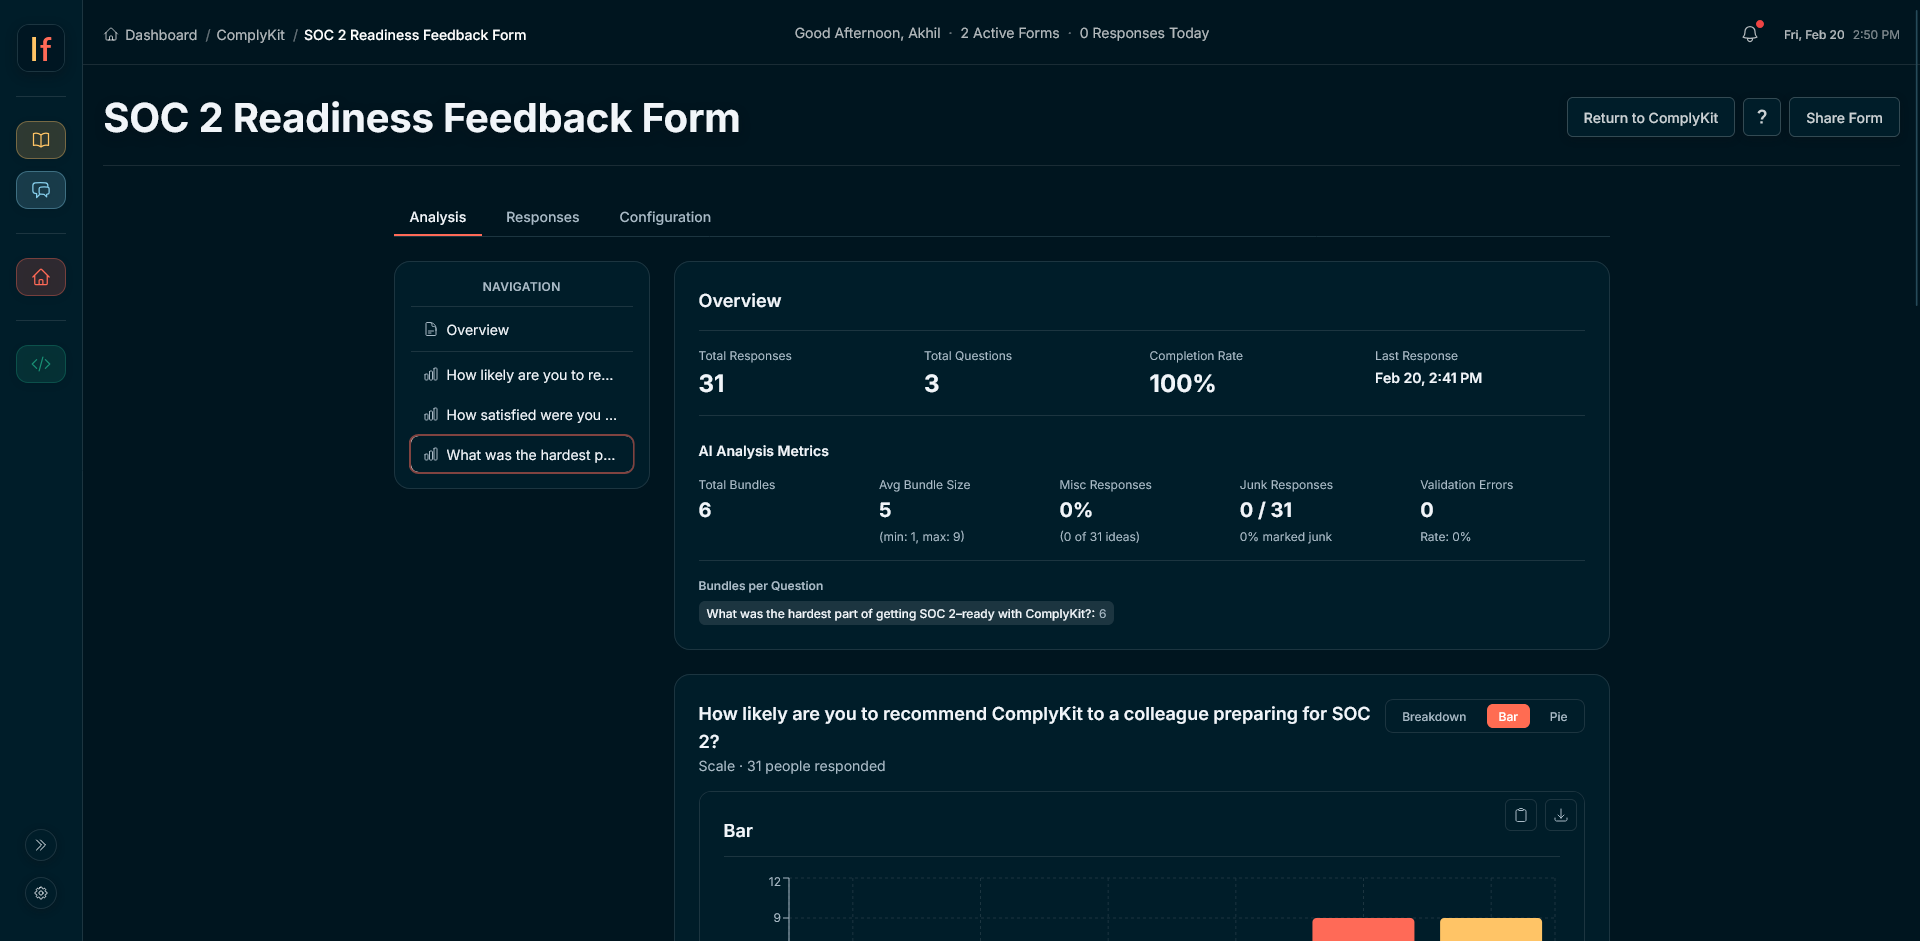Switch chart view to Breakdown
The image size is (1920, 941).
pos(1433,716)
